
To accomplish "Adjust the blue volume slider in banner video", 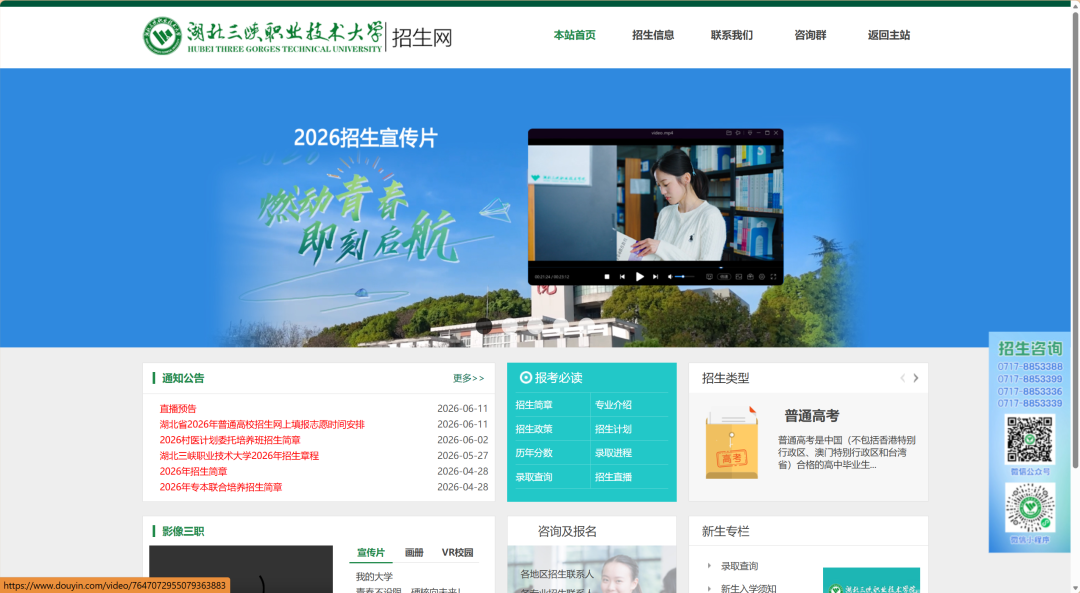I will click(x=684, y=277).
